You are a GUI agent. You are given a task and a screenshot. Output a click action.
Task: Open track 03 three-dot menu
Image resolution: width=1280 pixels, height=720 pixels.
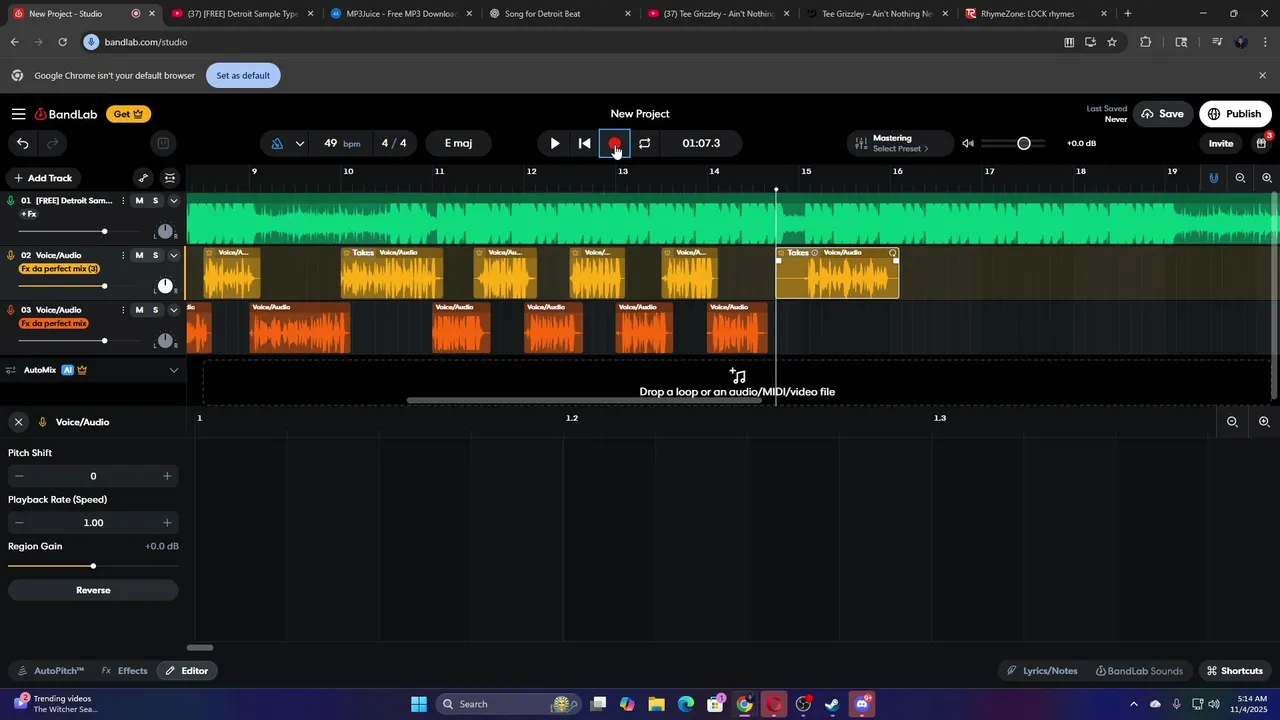tap(123, 310)
